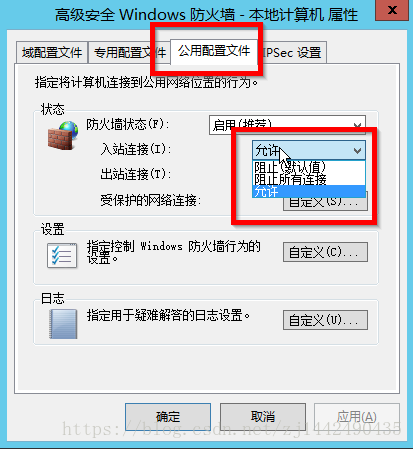413x449 pixels.
Task: Click the 取消 button
Action: coord(263,416)
